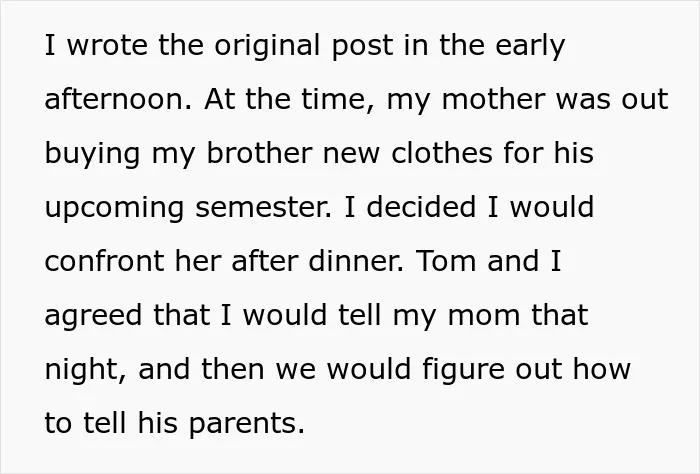Click the word "semester" in the text
The width and height of the screenshot is (700, 474).
[x=261, y=207]
